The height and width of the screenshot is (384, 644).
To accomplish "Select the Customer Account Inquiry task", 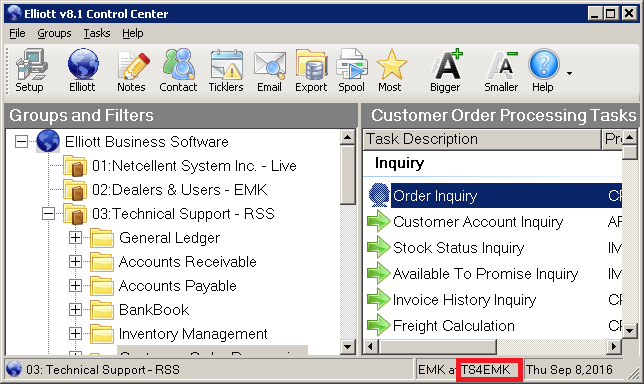I will click(478, 222).
